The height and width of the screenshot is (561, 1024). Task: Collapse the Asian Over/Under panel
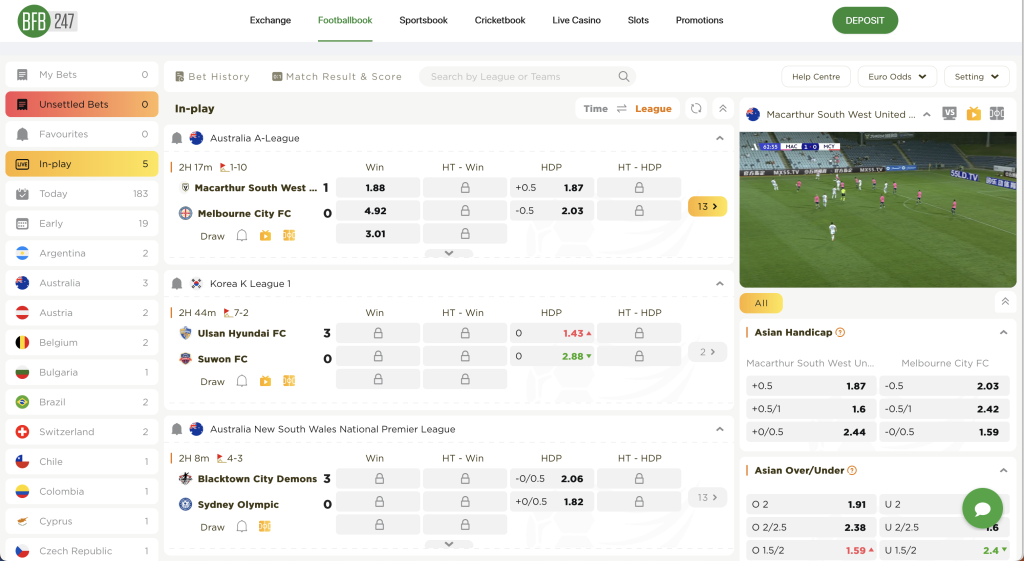[1003, 470]
